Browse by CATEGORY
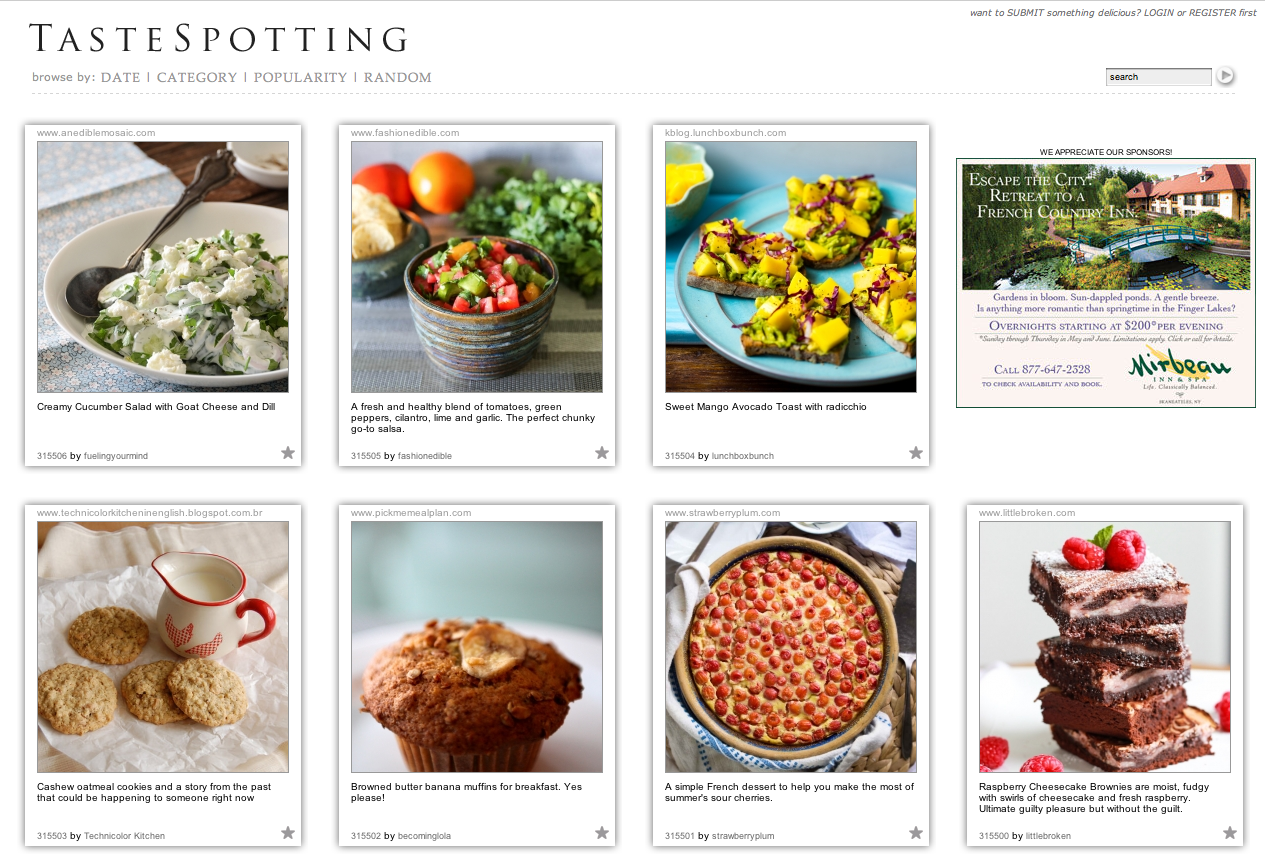The image size is (1265, 868). coord(197,77)
